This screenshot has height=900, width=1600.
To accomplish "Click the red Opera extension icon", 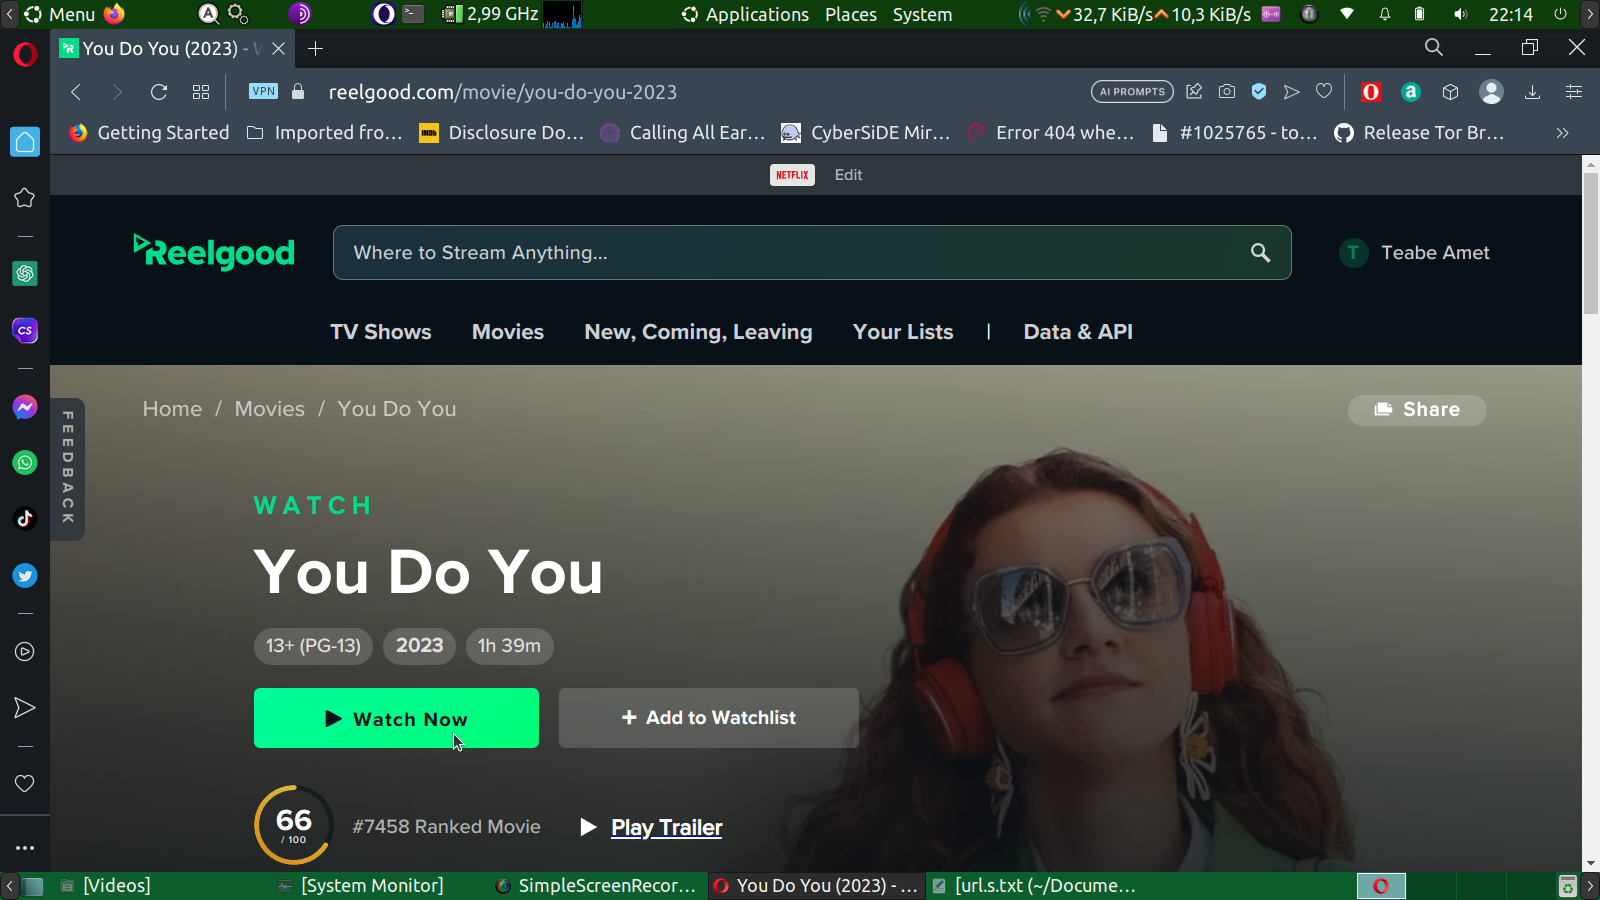I will click(x=1371, y=92).
